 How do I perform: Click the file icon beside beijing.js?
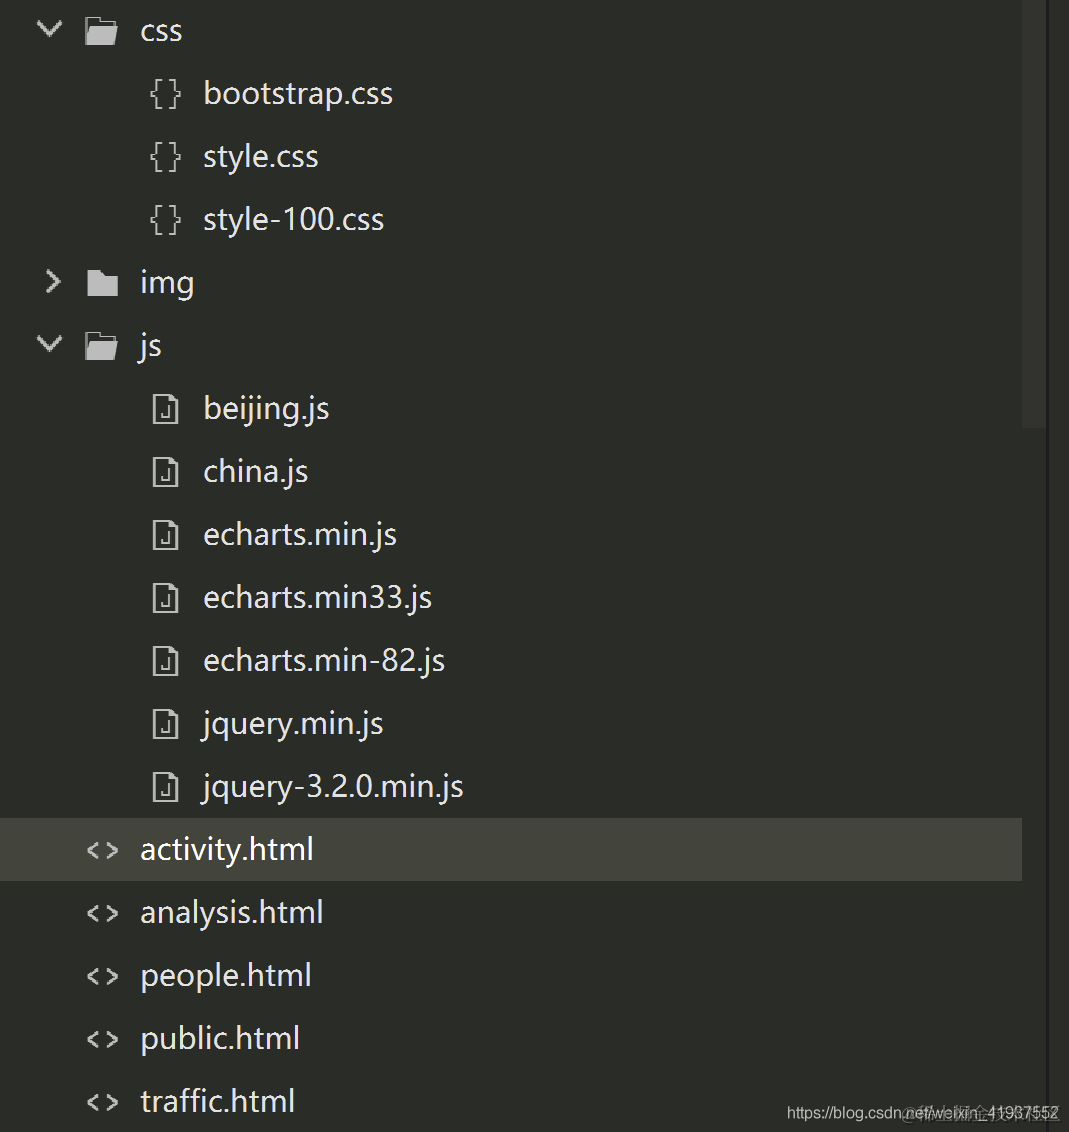pyautogui.click(x=165, y=409)
